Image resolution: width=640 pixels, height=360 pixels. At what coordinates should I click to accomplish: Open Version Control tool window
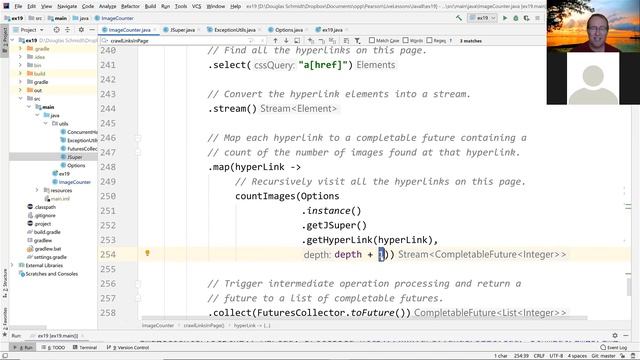[128, 347]
